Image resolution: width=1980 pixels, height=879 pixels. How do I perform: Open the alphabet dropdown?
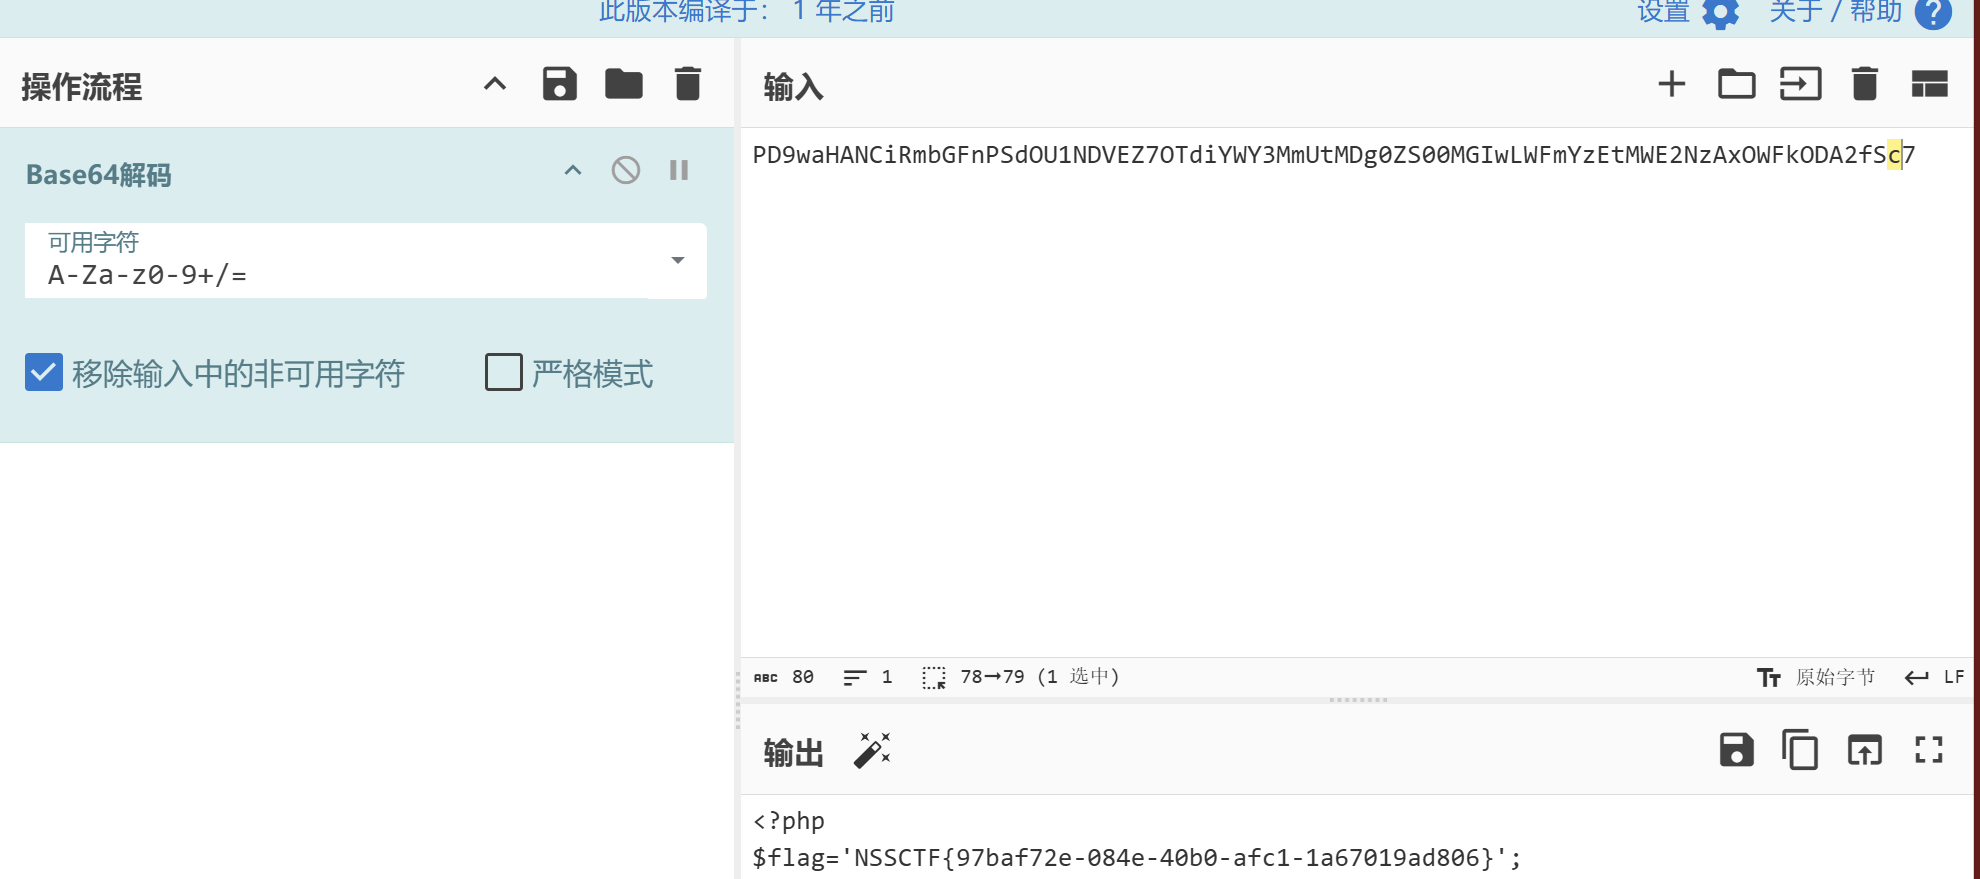point(677,260)
